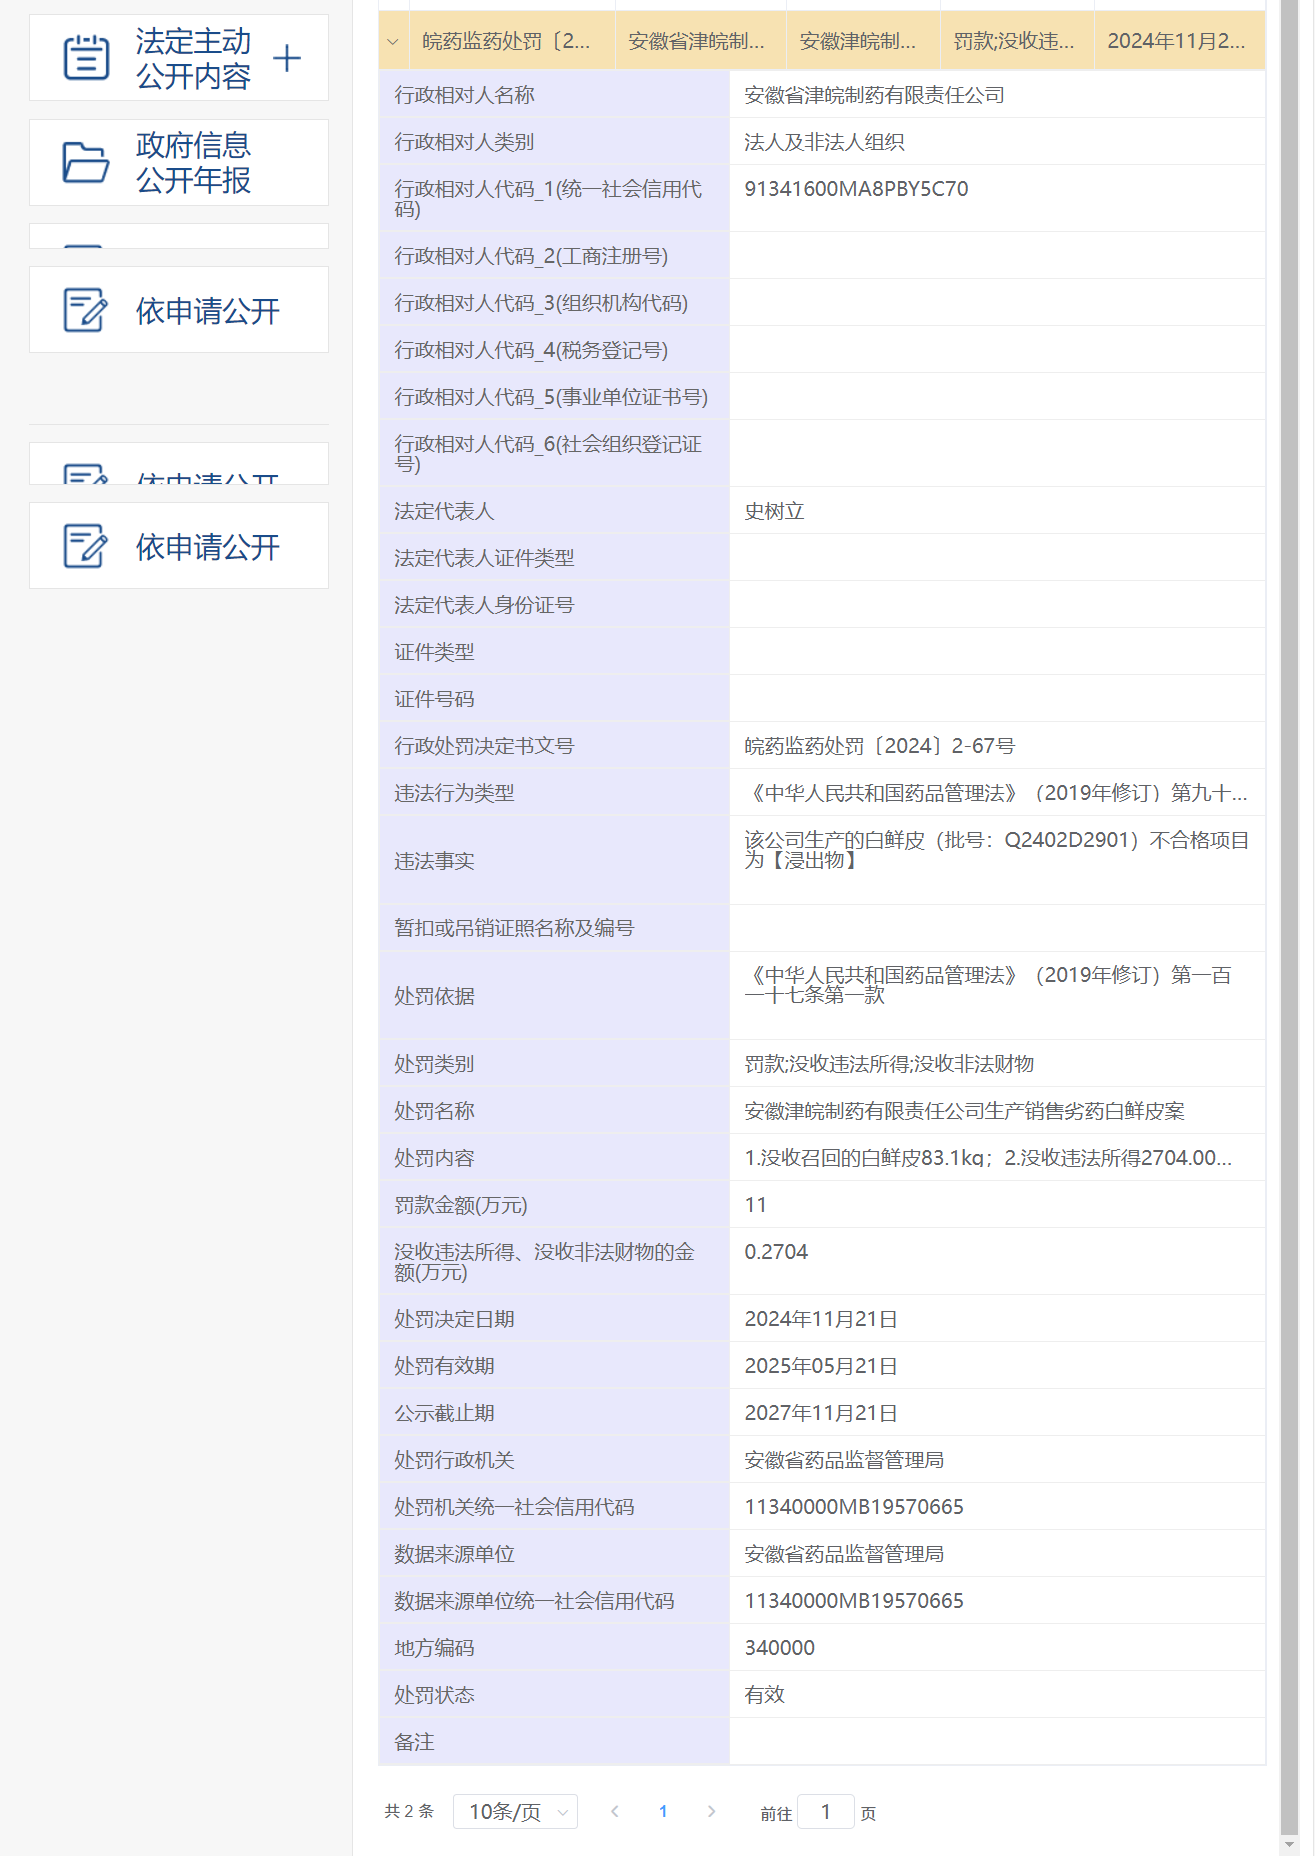The width and height of the screenshot is (1315, 1856).
Task: Click confiscation amount 0.2704
Action: 776,1252
